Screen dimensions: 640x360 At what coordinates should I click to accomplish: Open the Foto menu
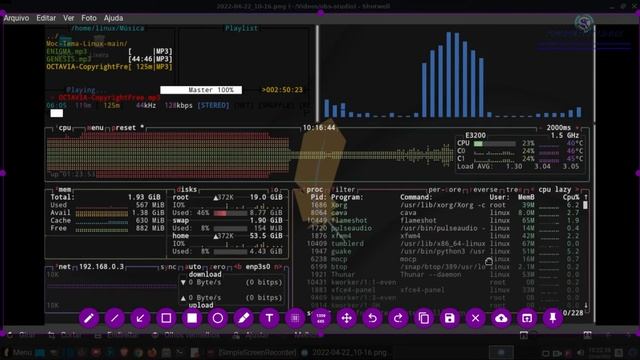tap(89, 18)
